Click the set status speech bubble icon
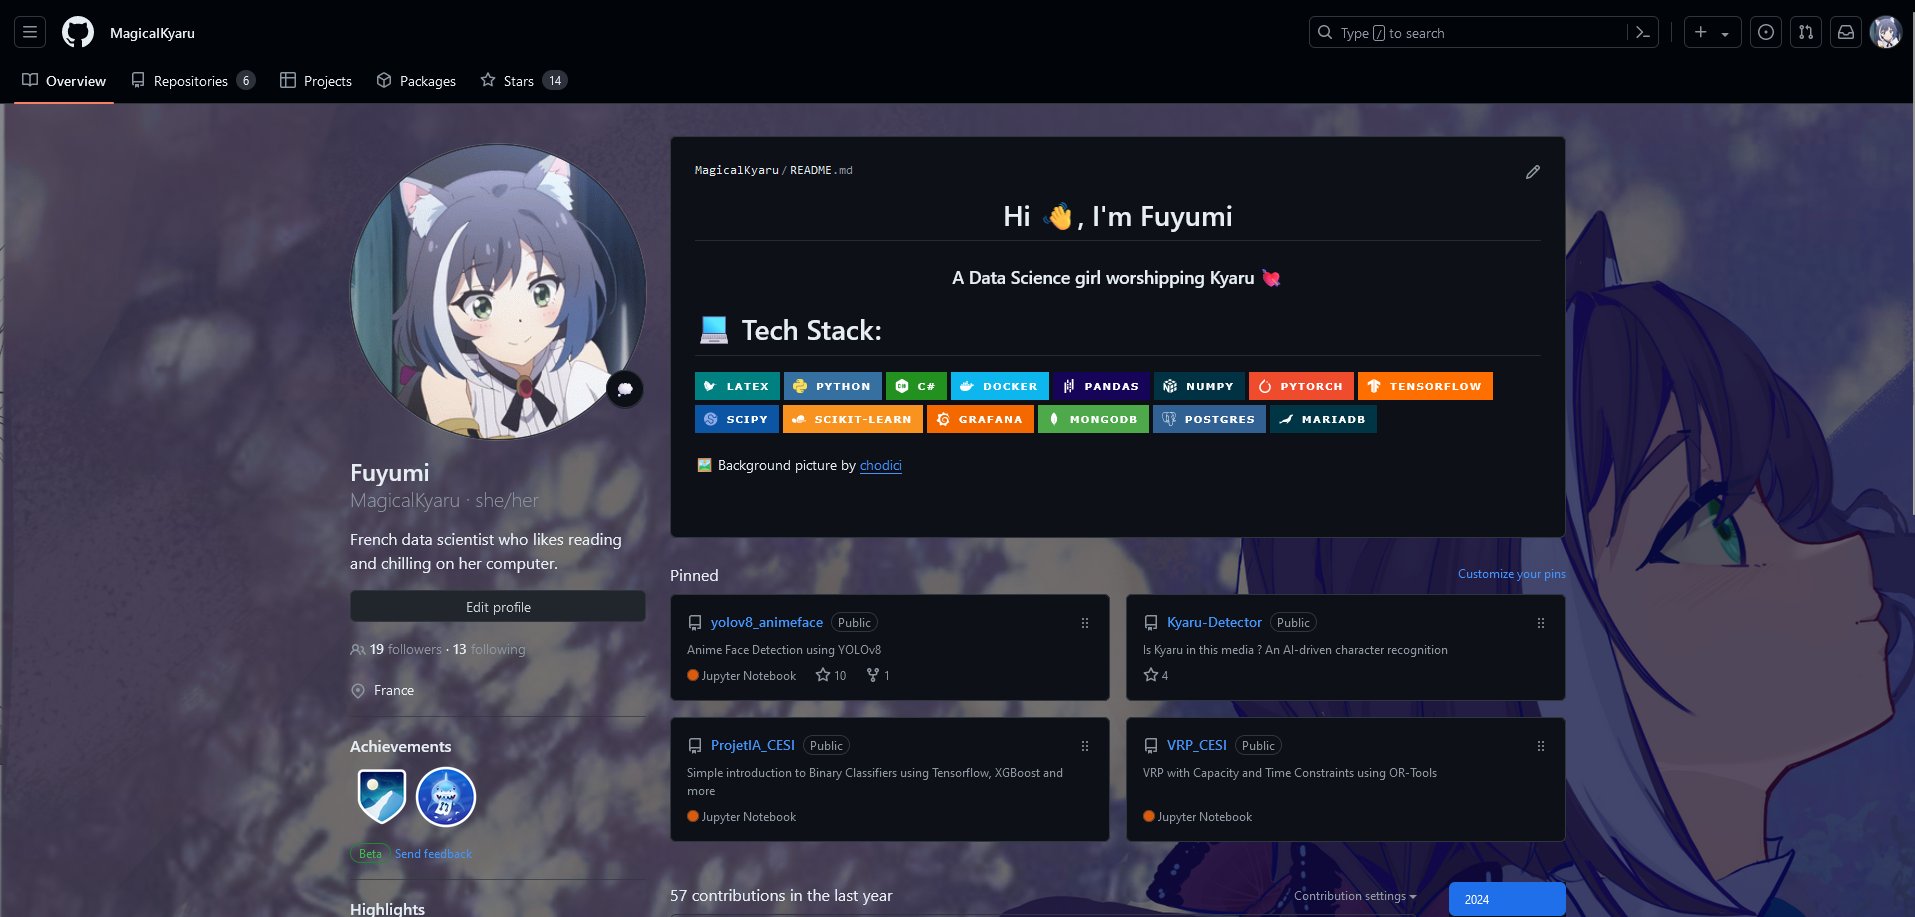The width and height of the screenshot is (1915, 917). [625, 389]
